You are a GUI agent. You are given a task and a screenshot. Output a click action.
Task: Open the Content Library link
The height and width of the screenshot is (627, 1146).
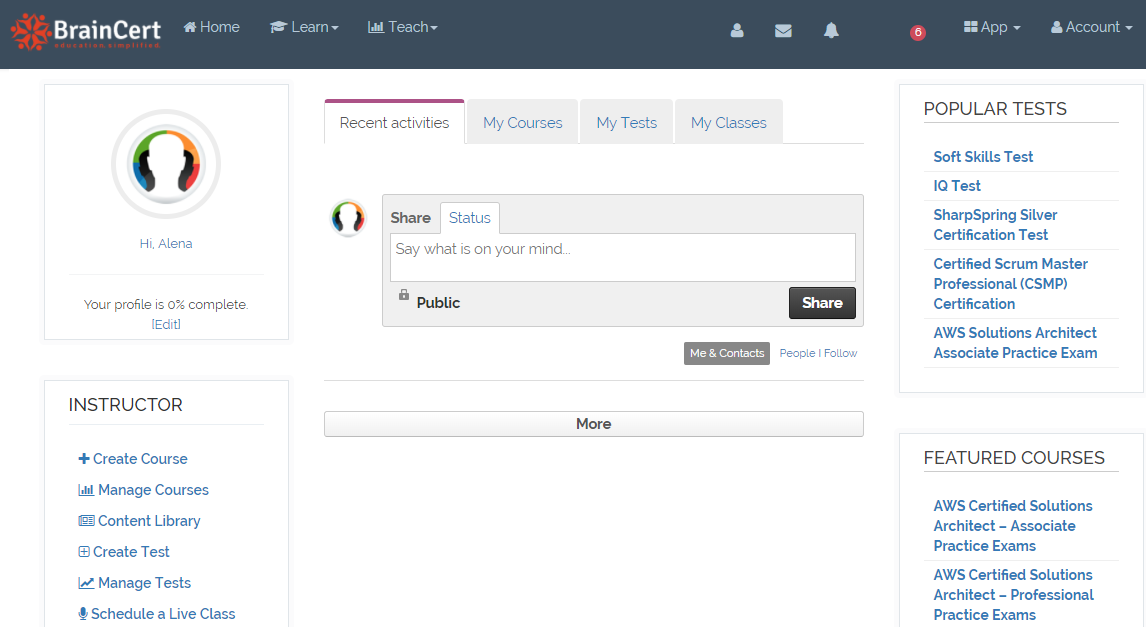[x=139, y=521]
